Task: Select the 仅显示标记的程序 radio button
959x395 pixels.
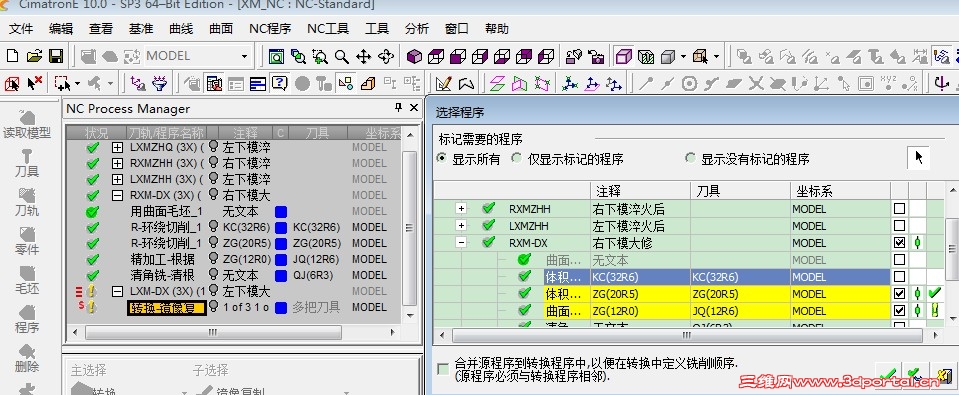Action: pos(516,158)
